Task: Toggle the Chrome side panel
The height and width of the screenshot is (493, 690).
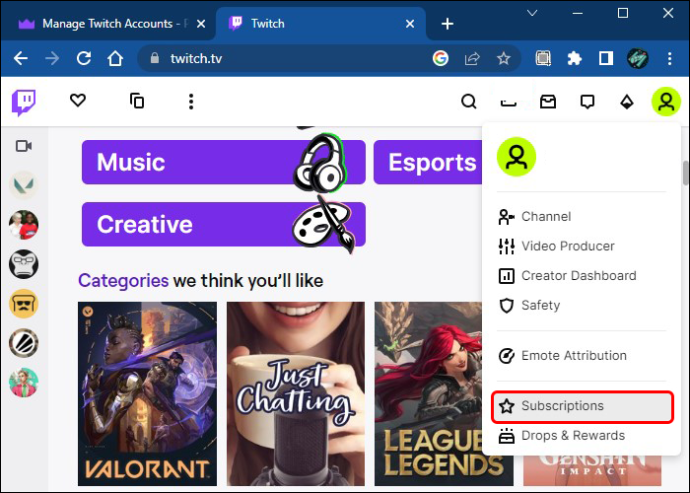Action: pyautogui.click(x=606, y=58)
